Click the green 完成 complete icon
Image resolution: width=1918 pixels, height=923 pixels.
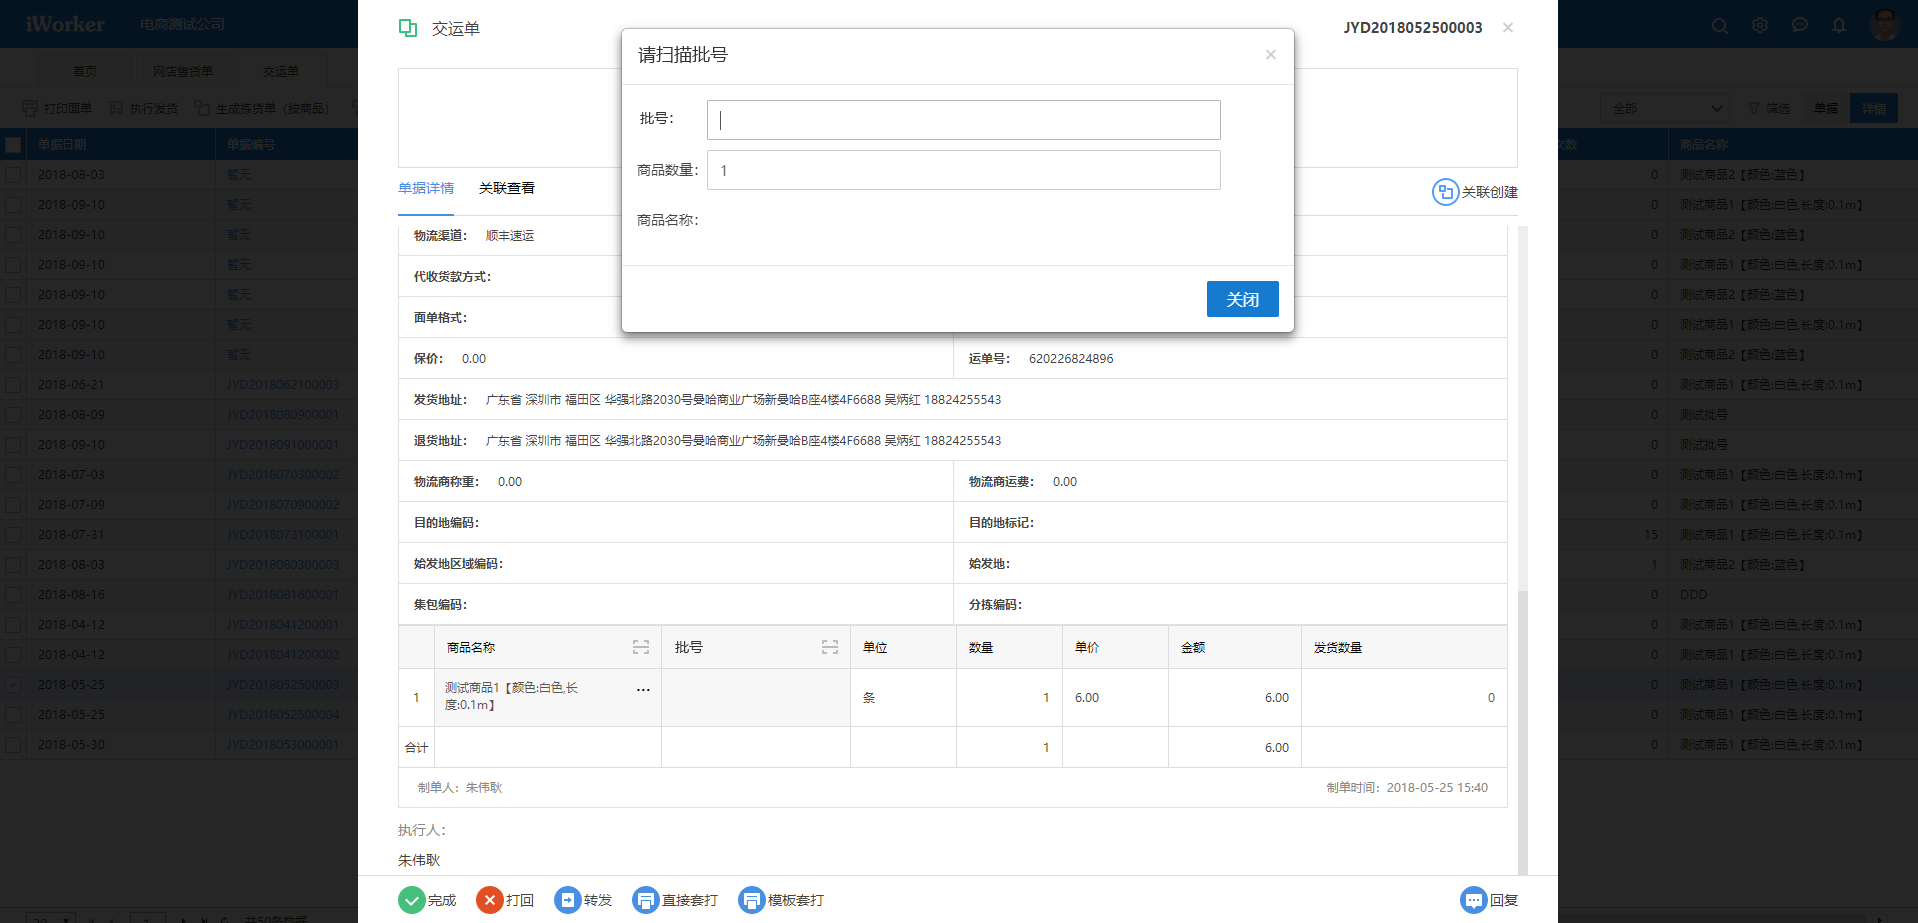tap(411, 900)
